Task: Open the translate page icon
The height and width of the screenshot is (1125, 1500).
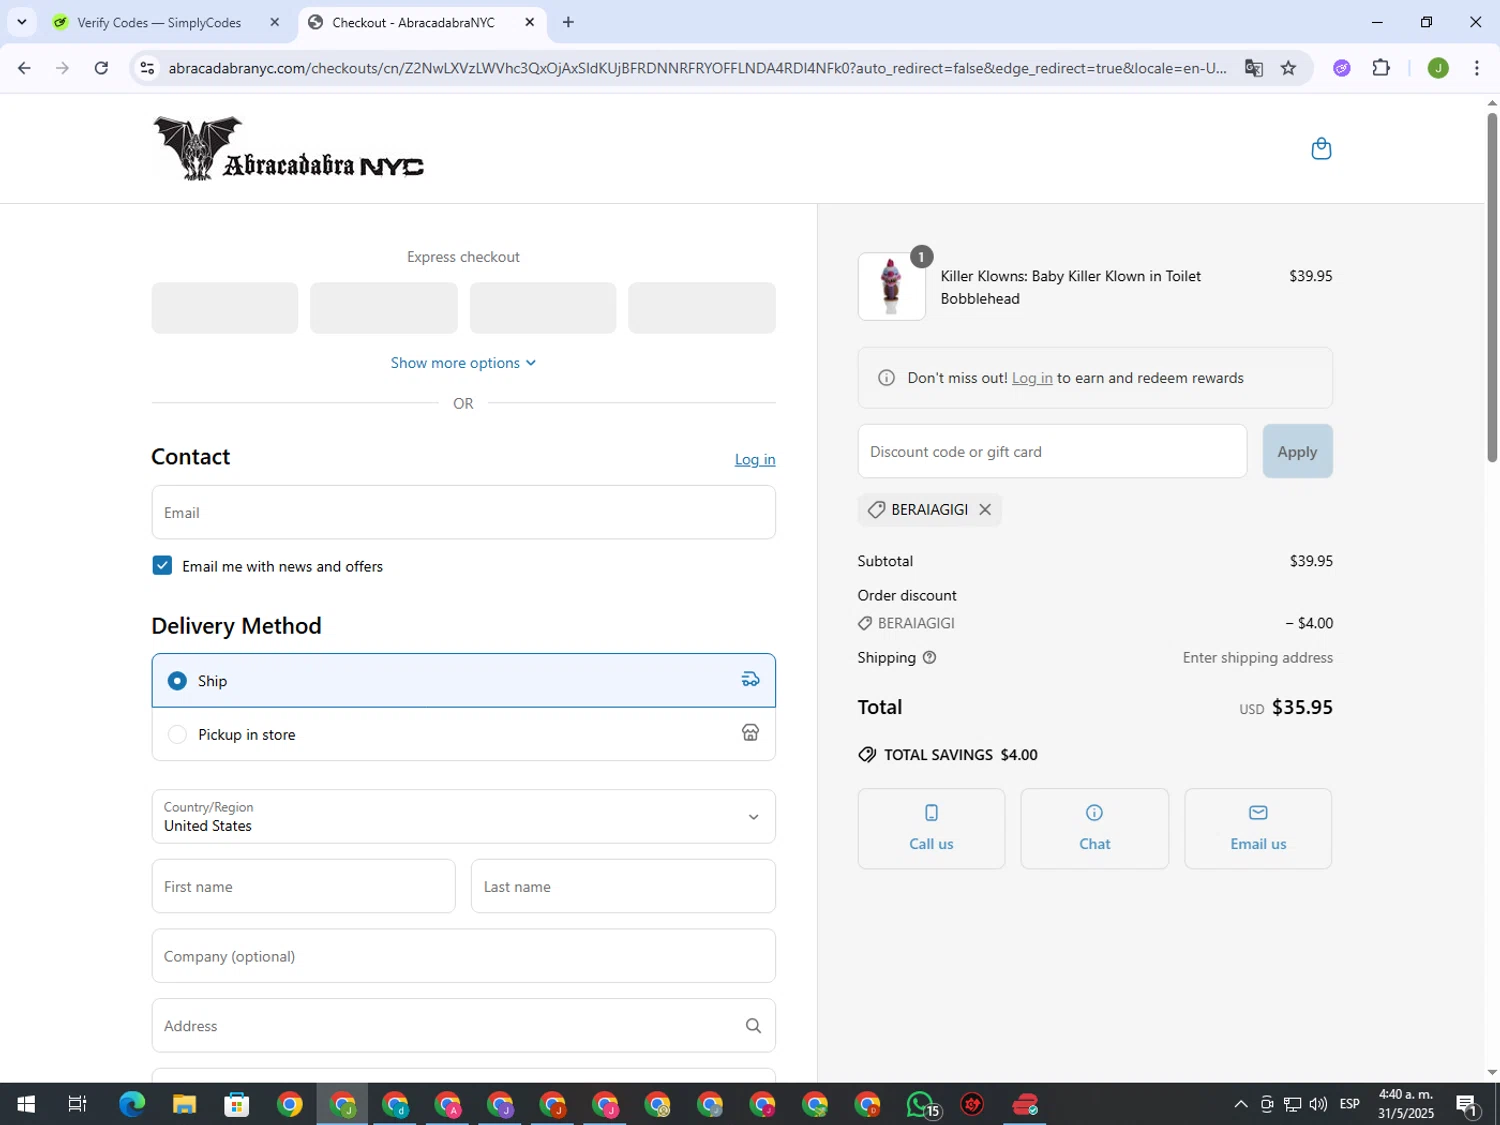Action: coord(1253,68)
